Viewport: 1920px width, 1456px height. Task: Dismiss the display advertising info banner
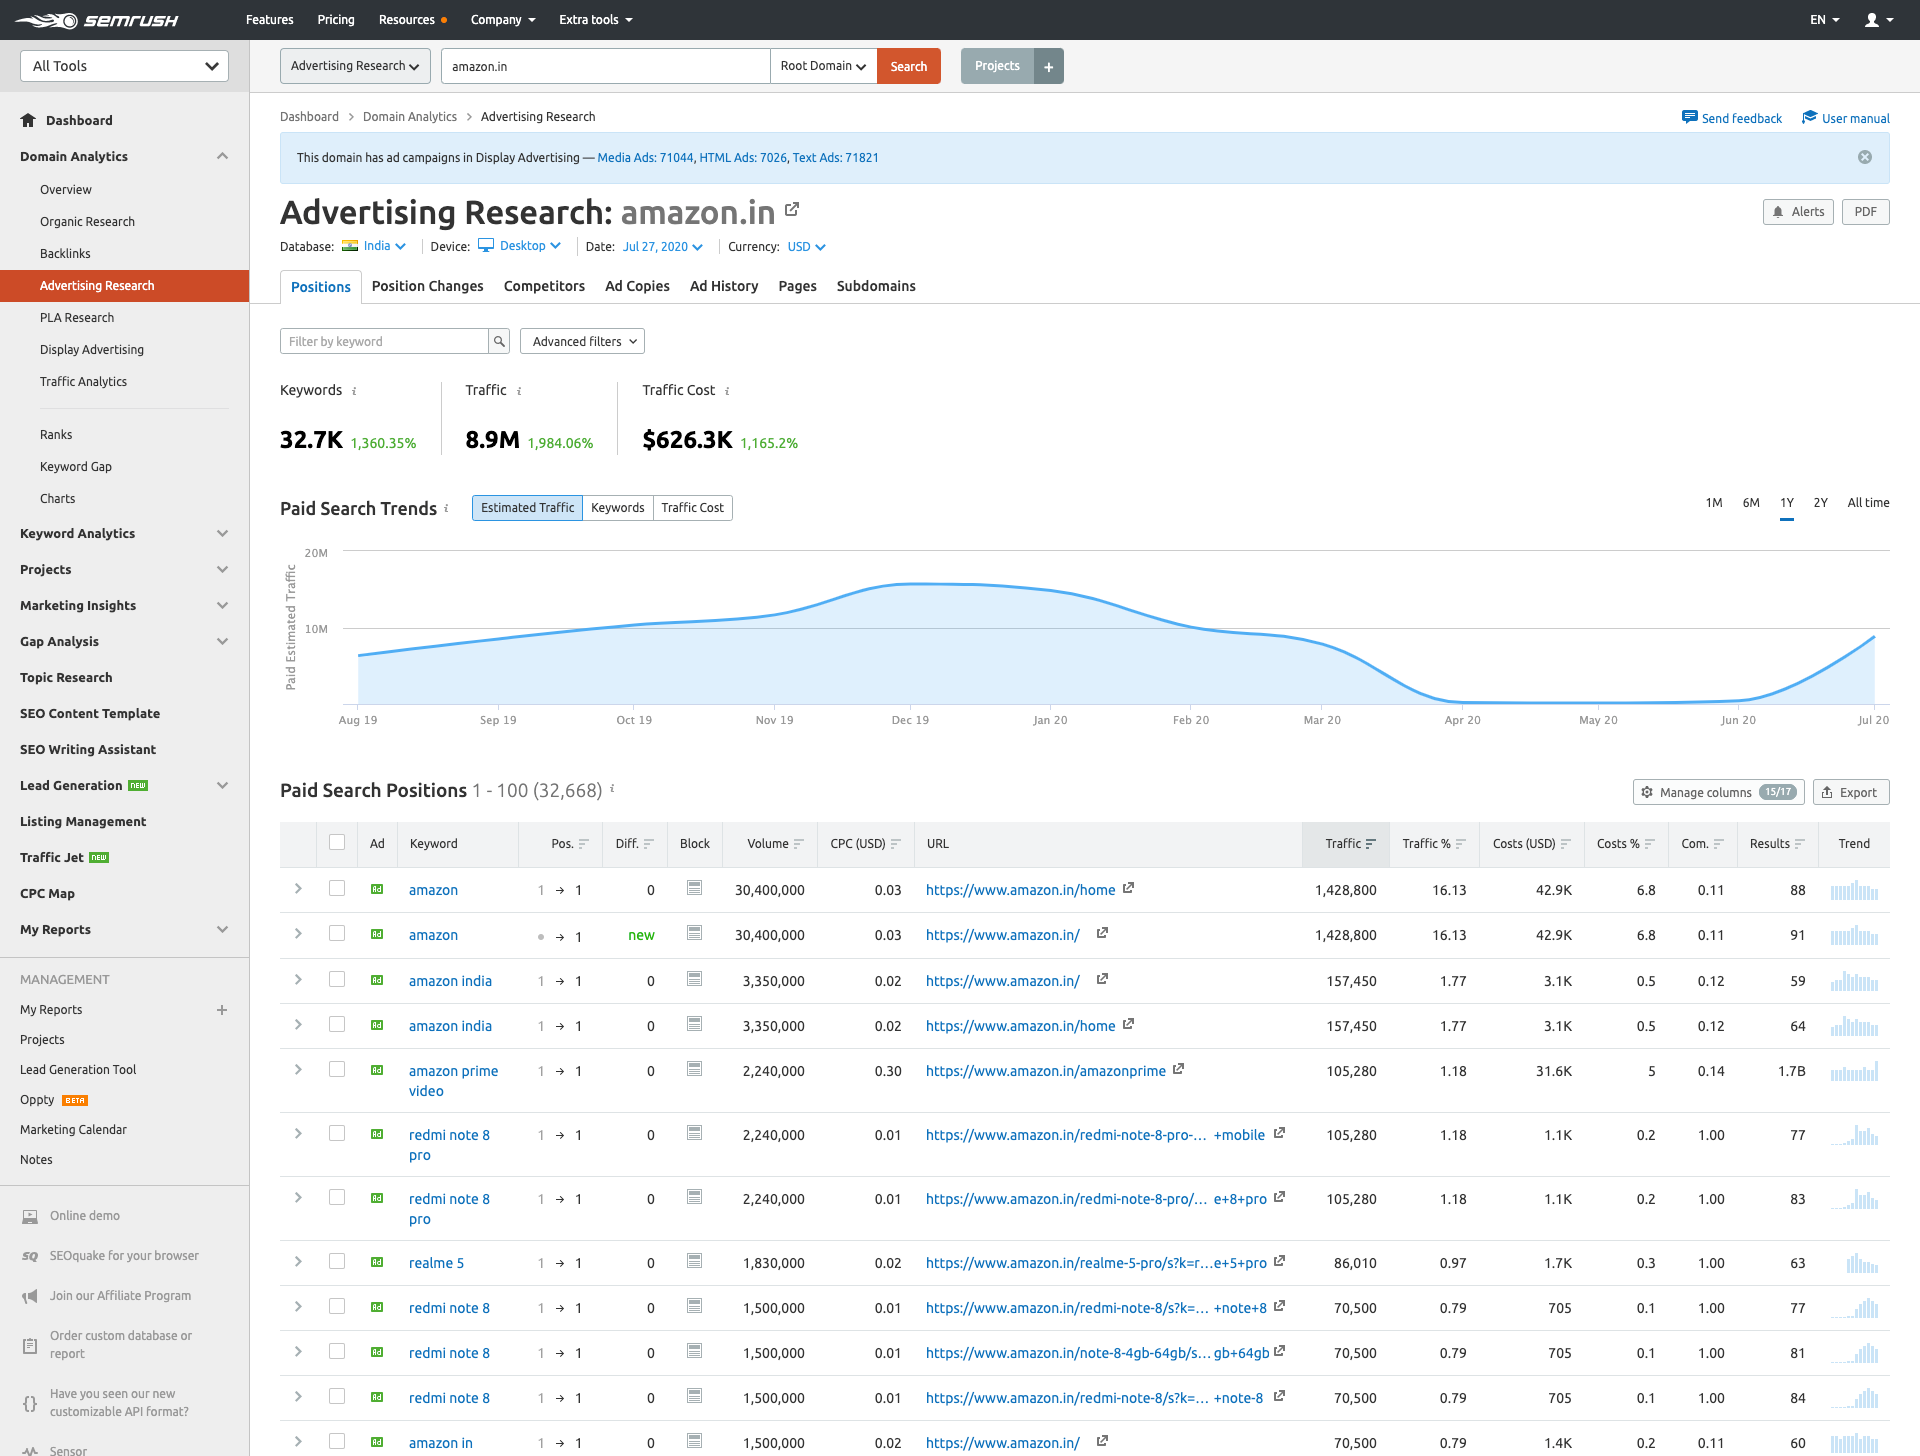coord(1864,157)
